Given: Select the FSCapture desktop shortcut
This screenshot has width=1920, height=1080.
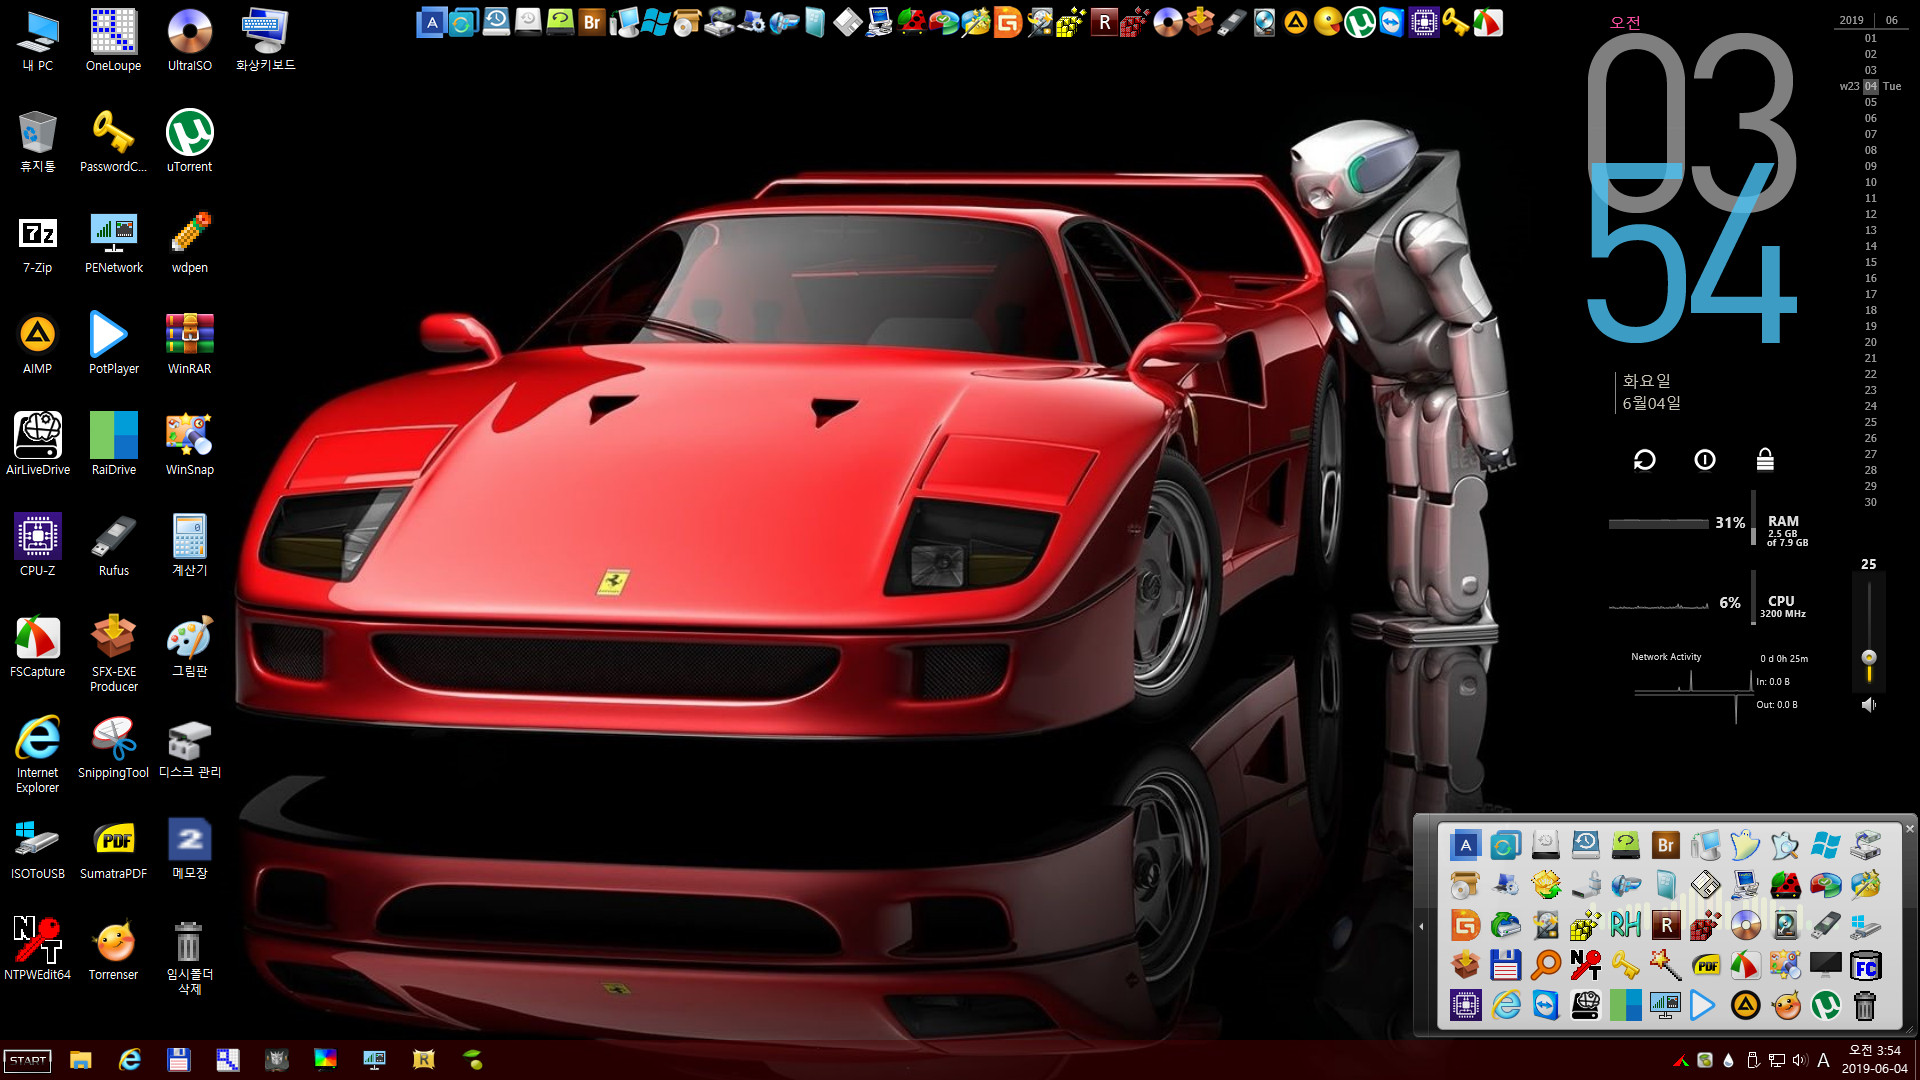Looking at the screenshot, I should [x=38, y=647].
